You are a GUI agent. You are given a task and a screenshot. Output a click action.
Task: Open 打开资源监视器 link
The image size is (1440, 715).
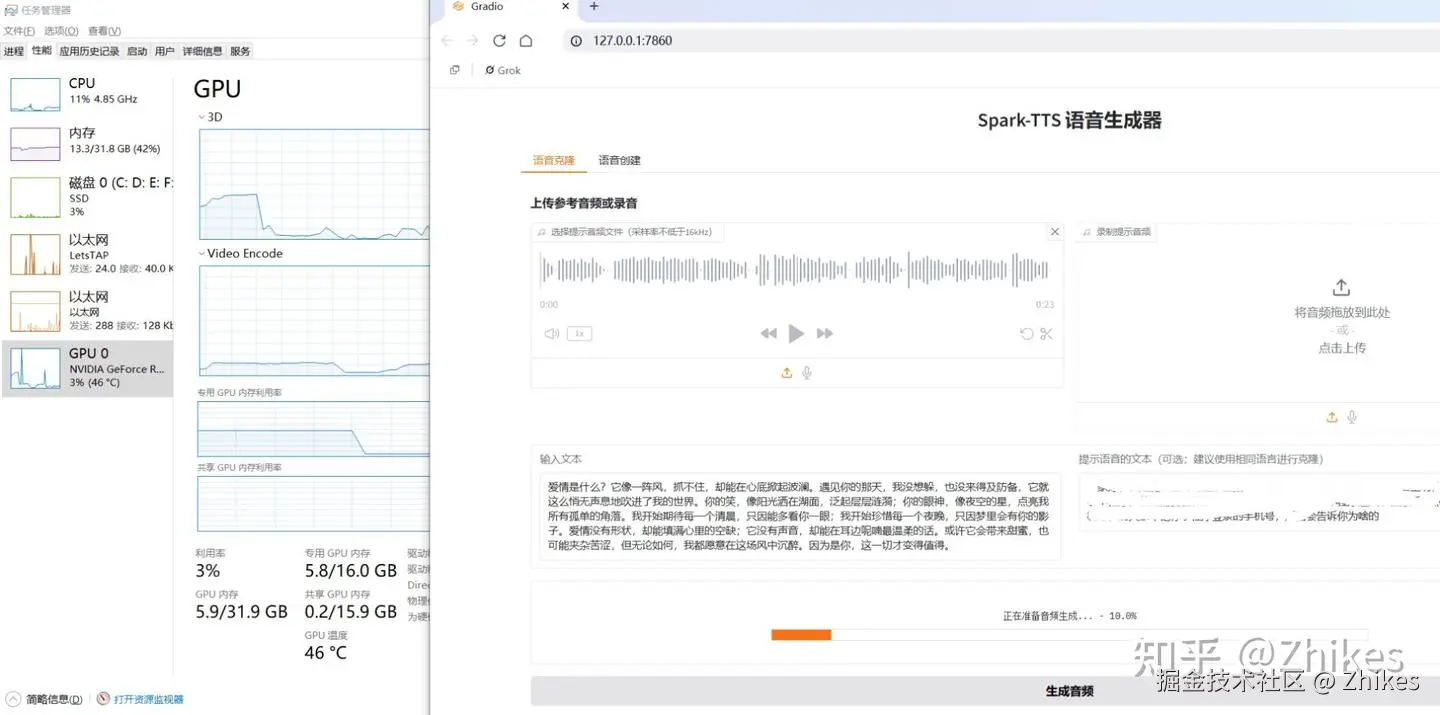[141, 699]
